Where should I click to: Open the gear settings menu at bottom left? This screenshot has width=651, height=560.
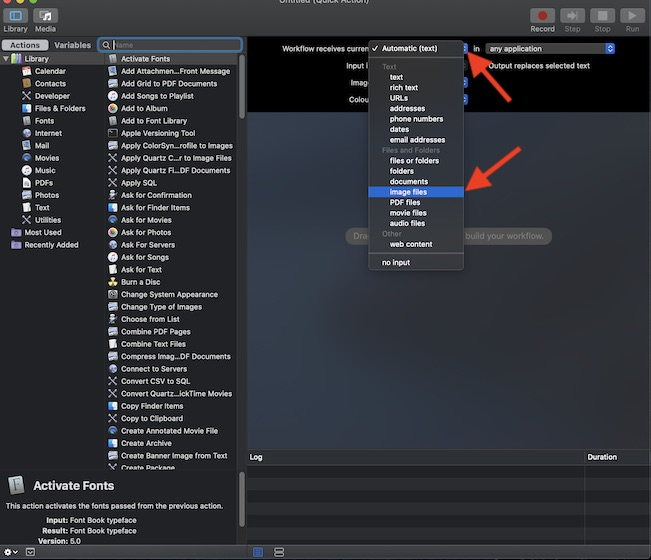9,552
